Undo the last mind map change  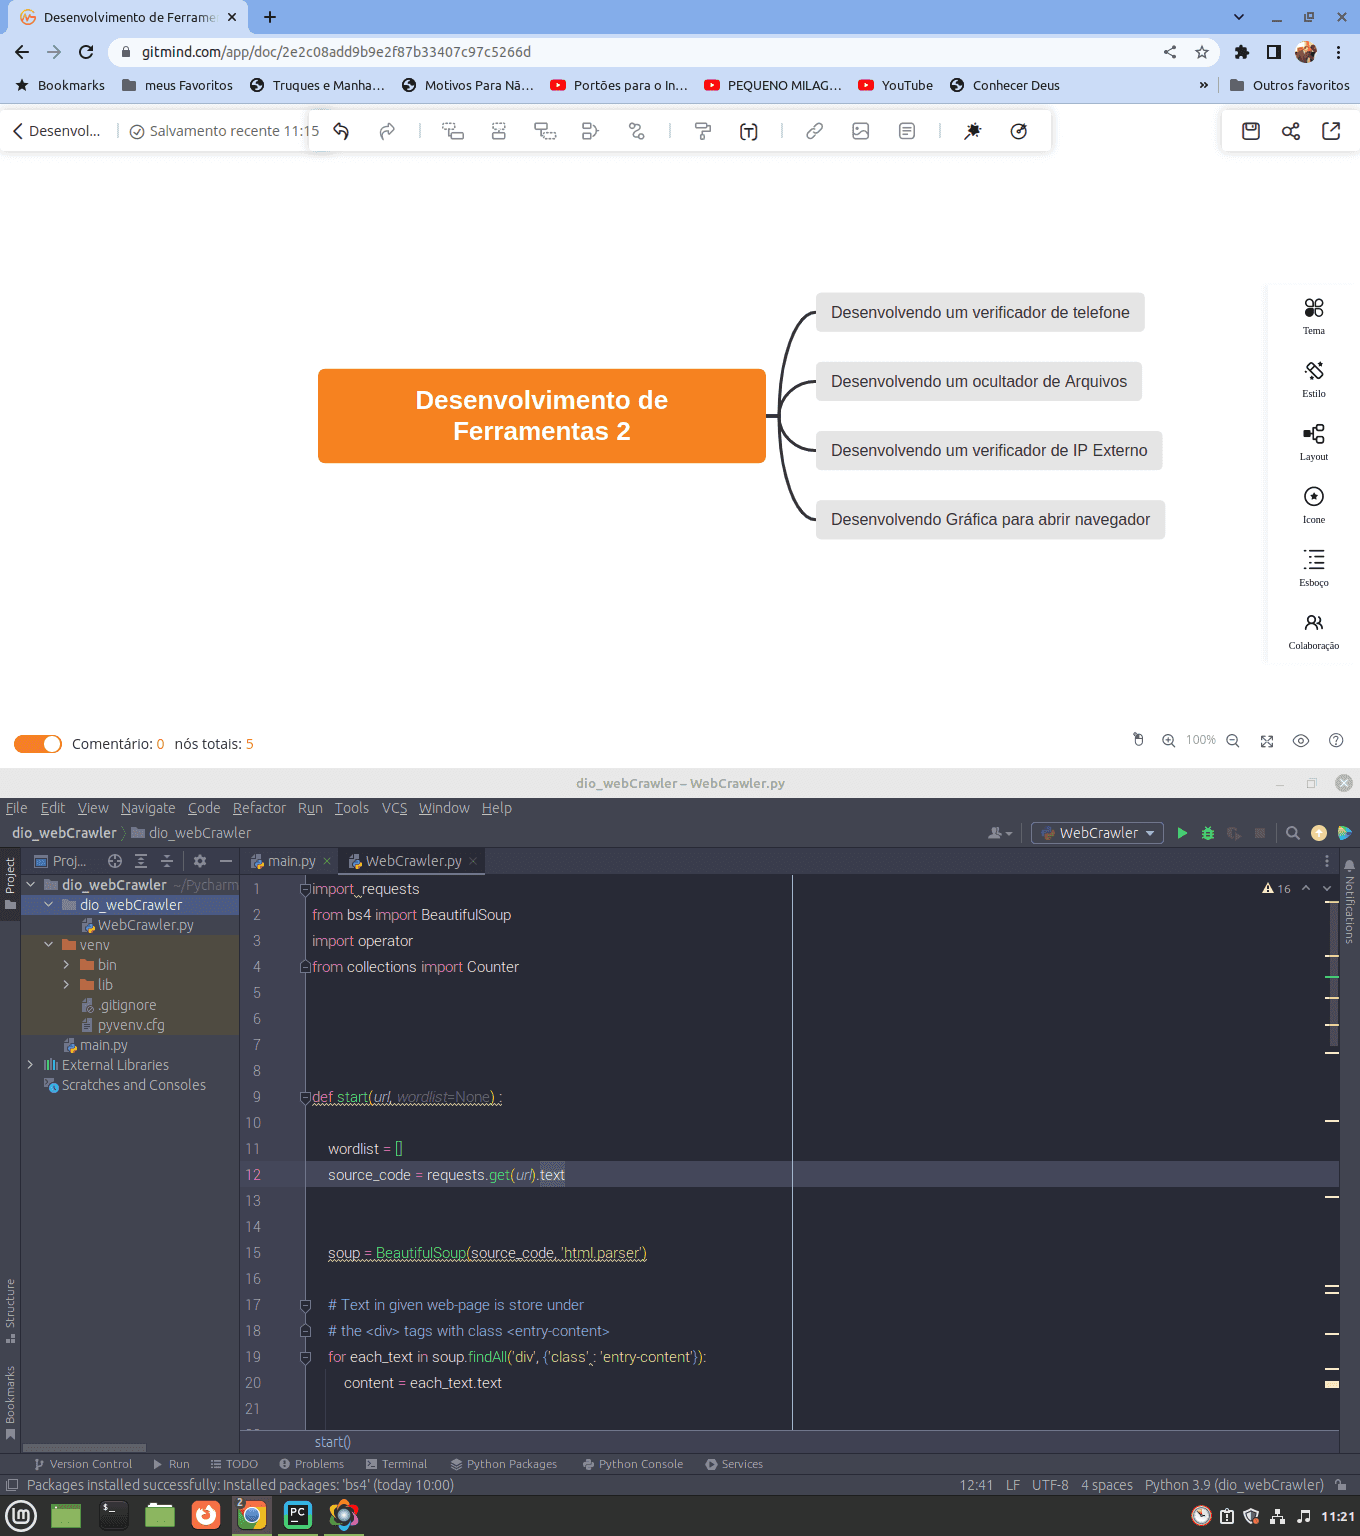coord(340,130)
